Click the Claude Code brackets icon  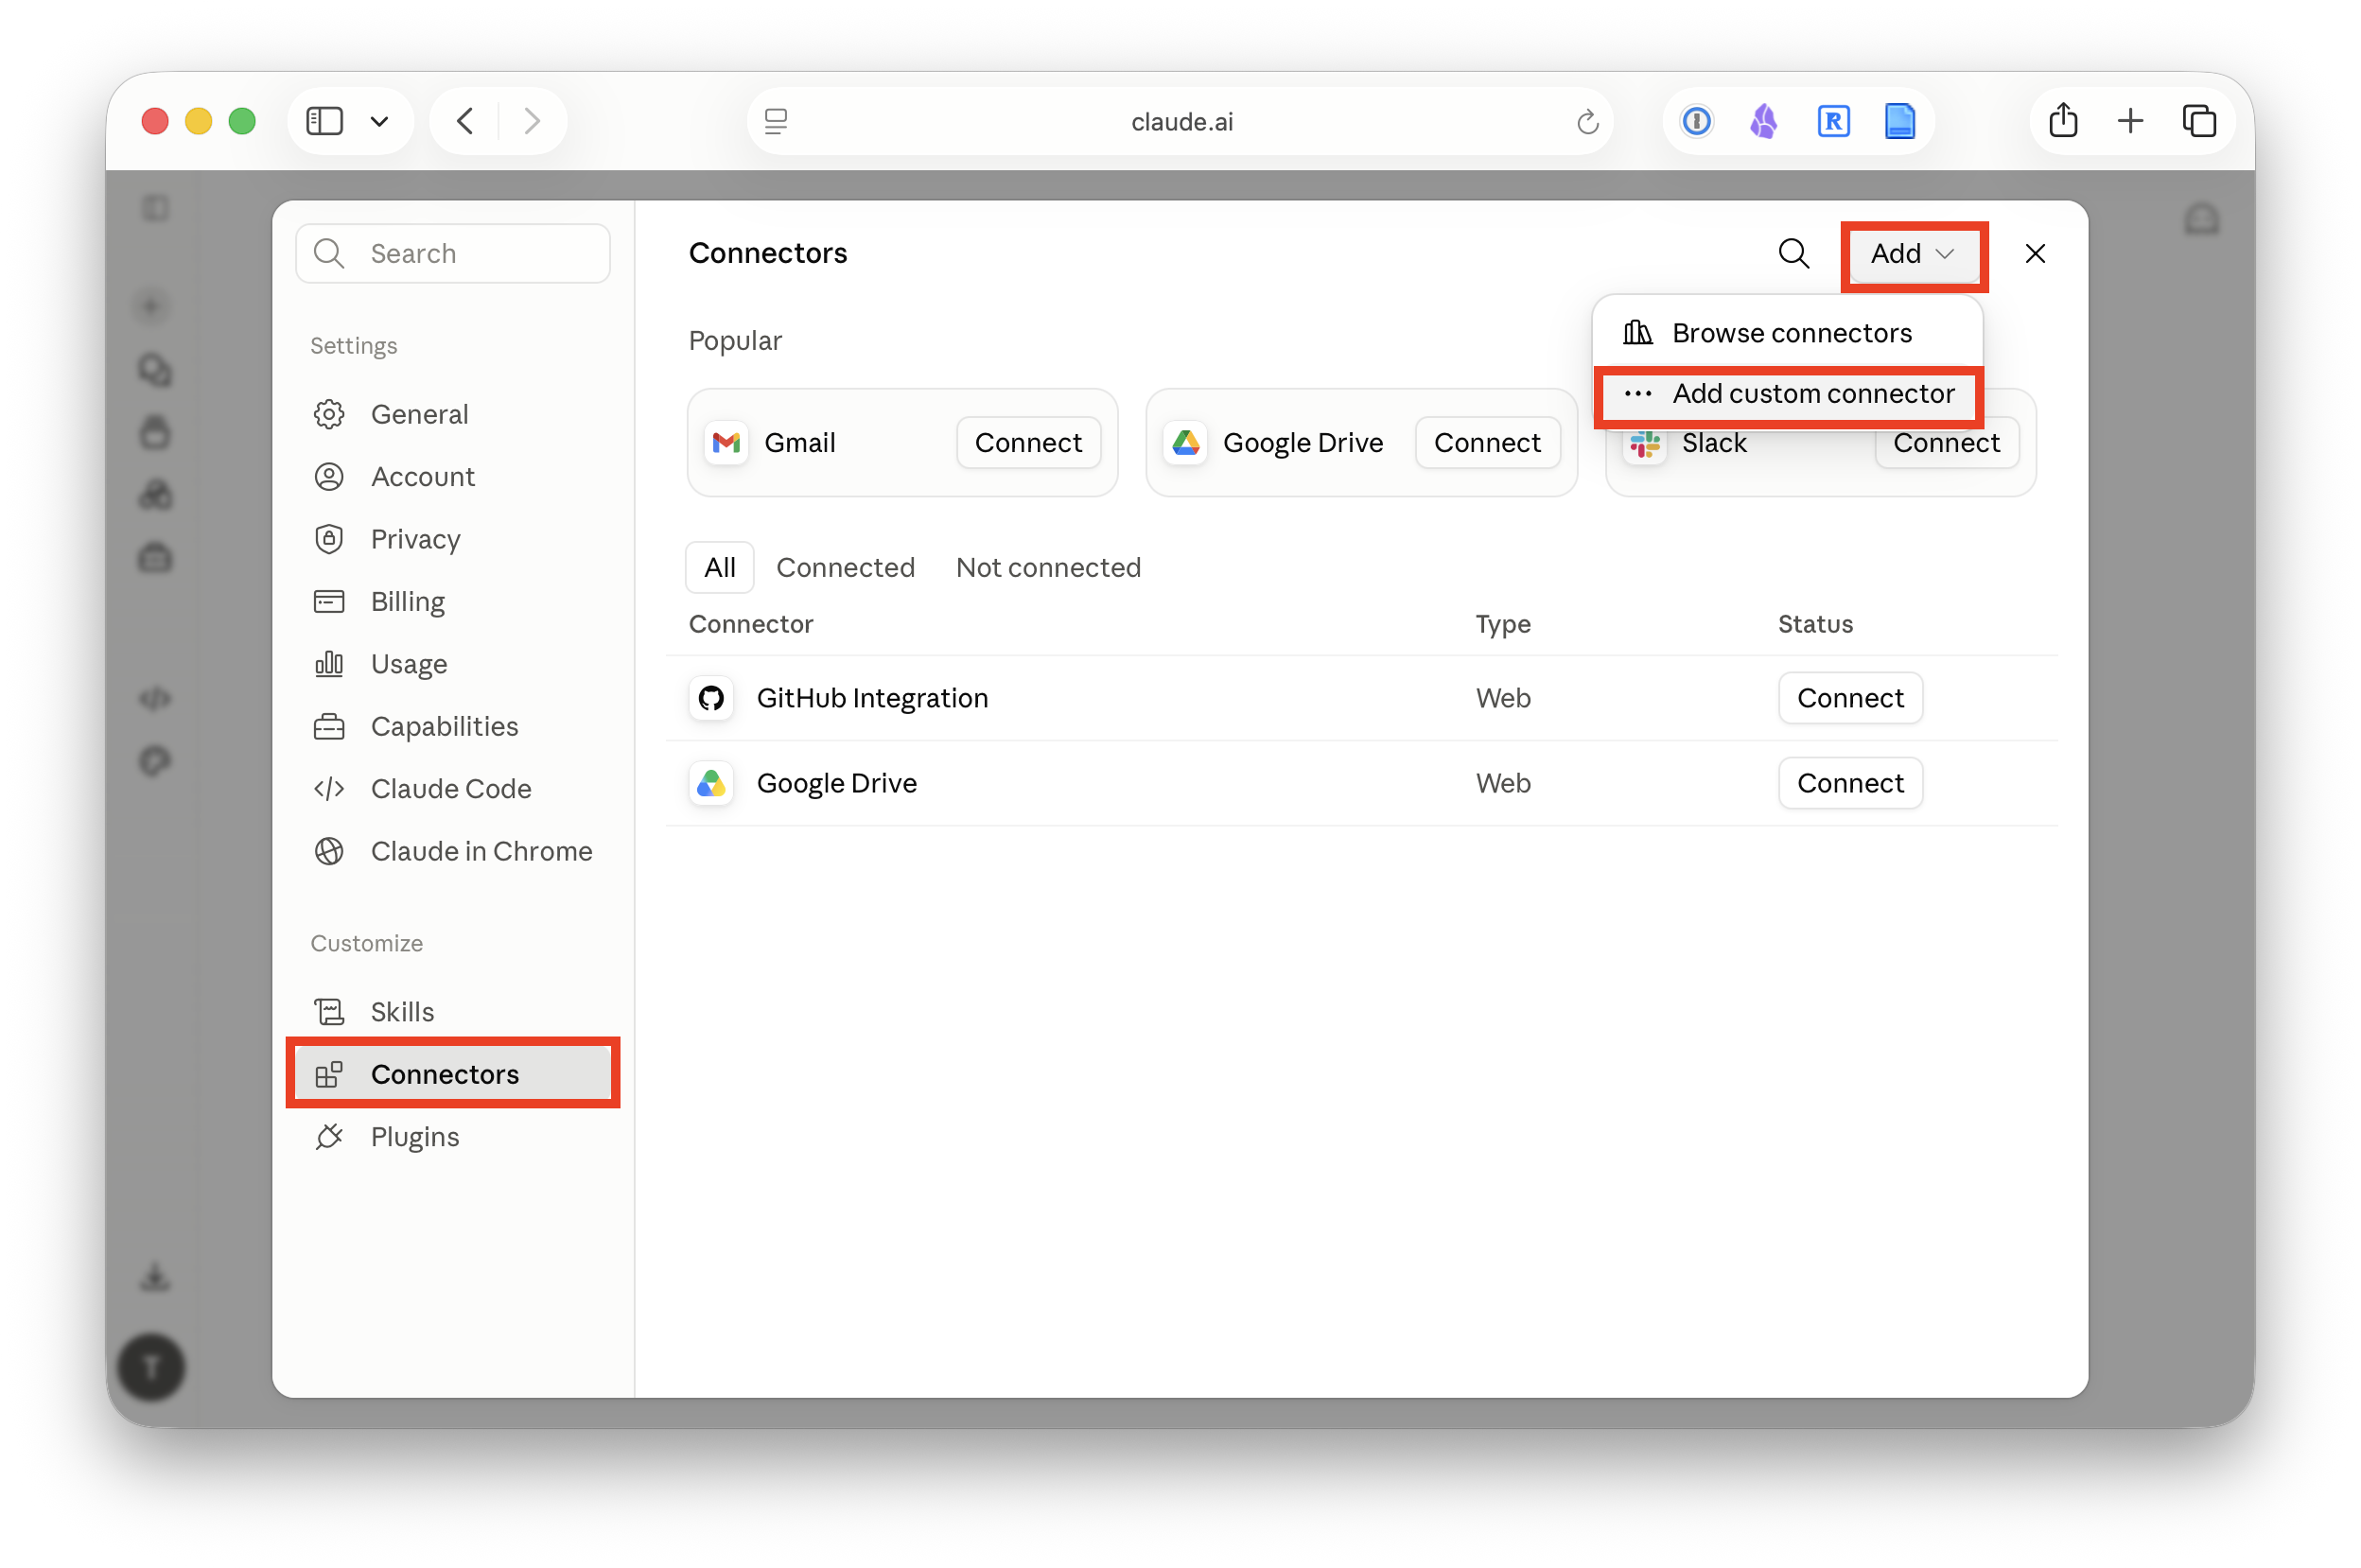coord(329,789)
